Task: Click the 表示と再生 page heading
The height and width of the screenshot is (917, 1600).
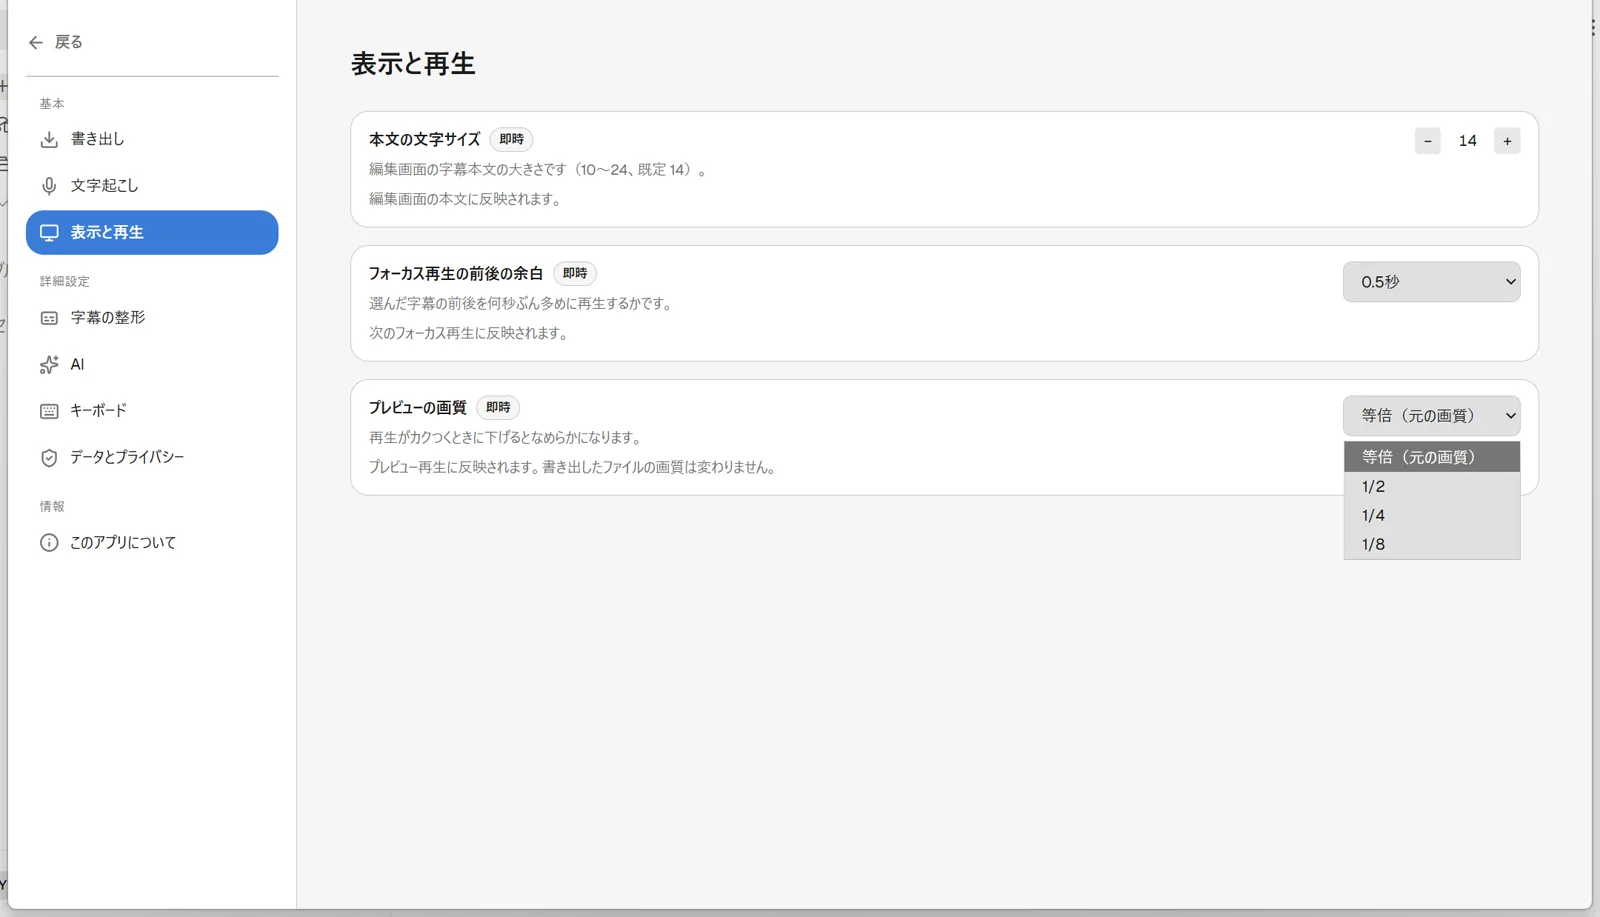Action: 413,64
